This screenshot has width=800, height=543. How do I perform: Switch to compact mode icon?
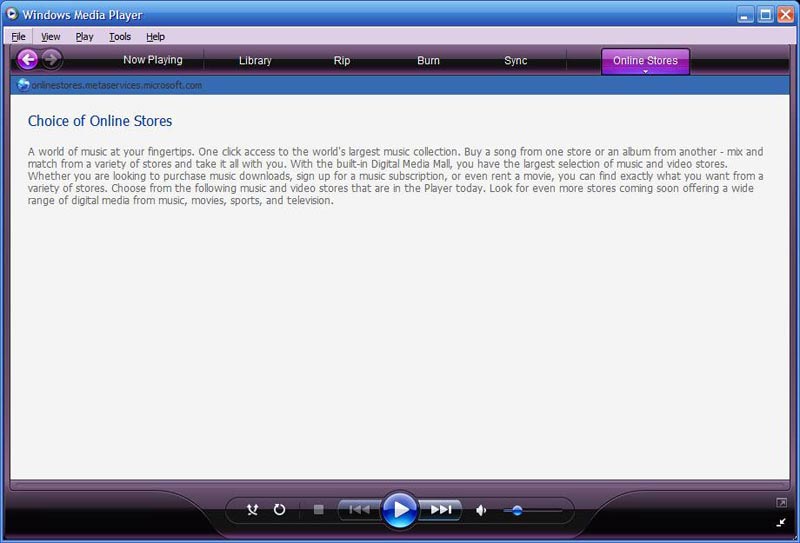[x=781, y=522]
